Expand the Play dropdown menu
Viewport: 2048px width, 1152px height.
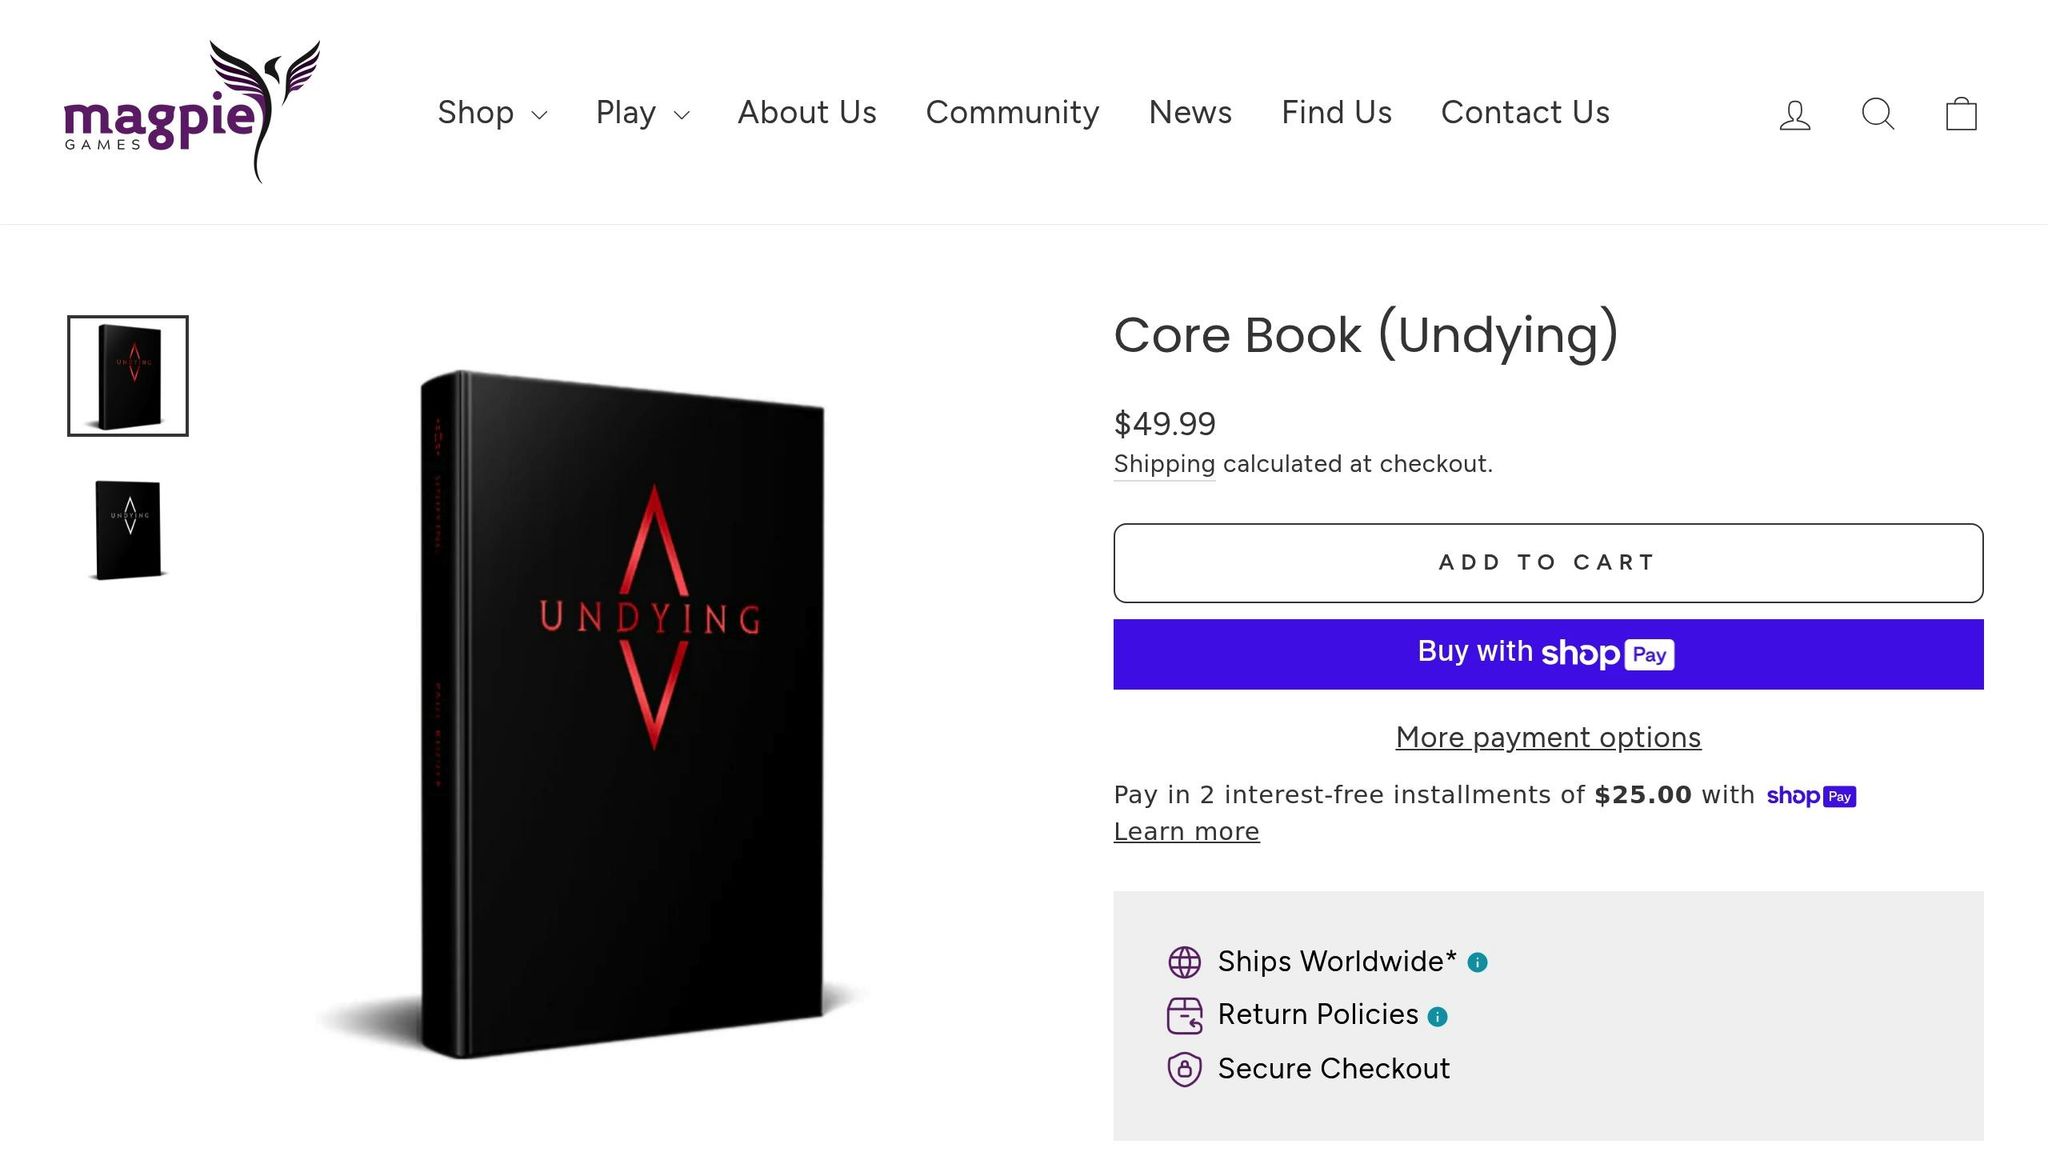642,112
